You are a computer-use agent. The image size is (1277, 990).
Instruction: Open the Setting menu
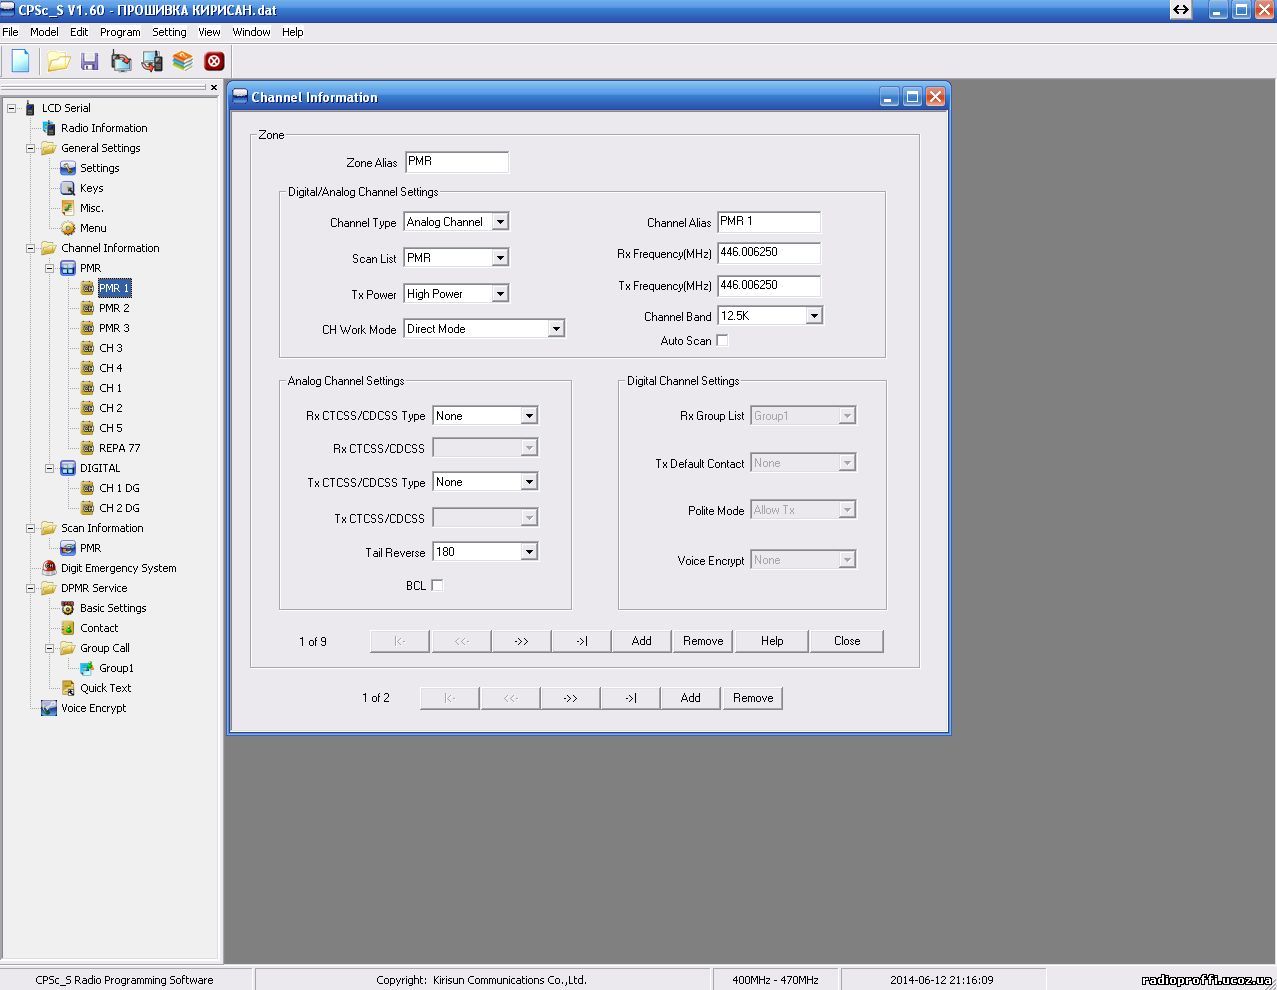169,32
